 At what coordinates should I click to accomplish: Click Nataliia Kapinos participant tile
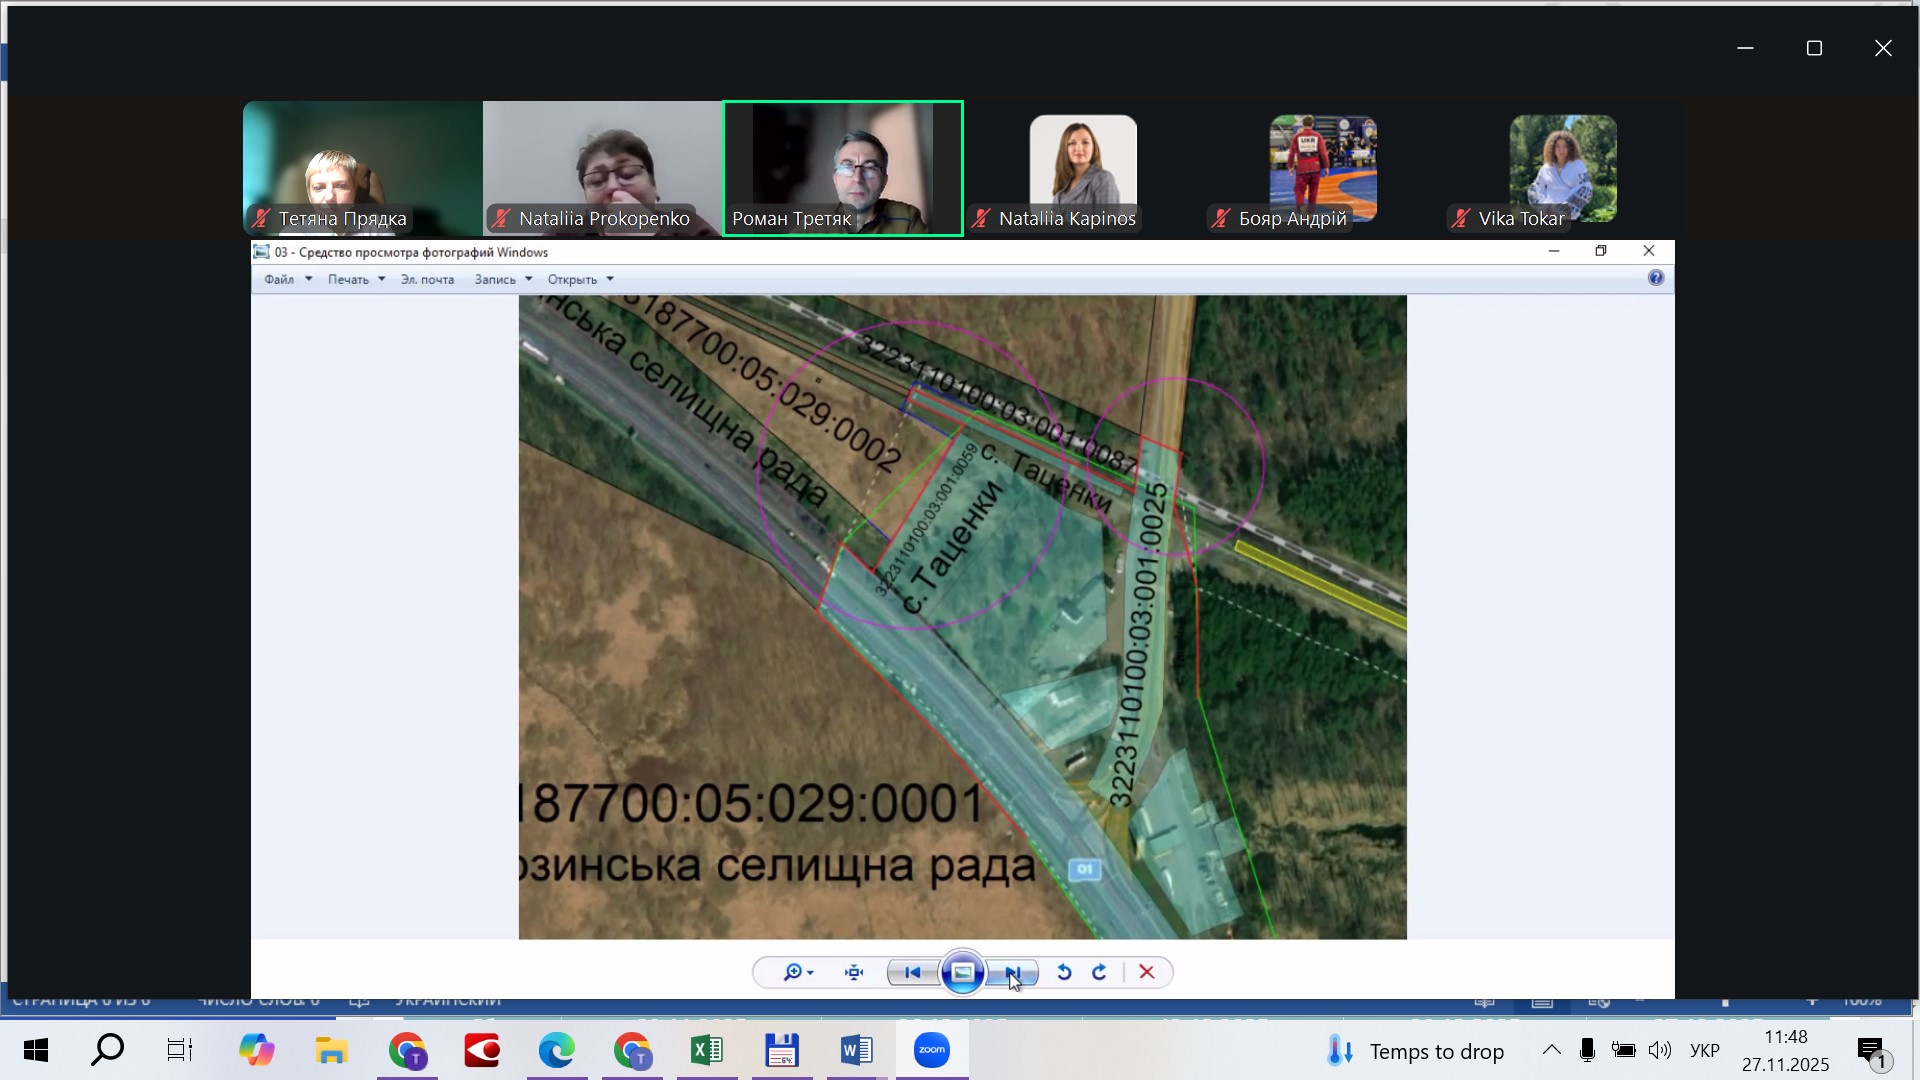1082,168
